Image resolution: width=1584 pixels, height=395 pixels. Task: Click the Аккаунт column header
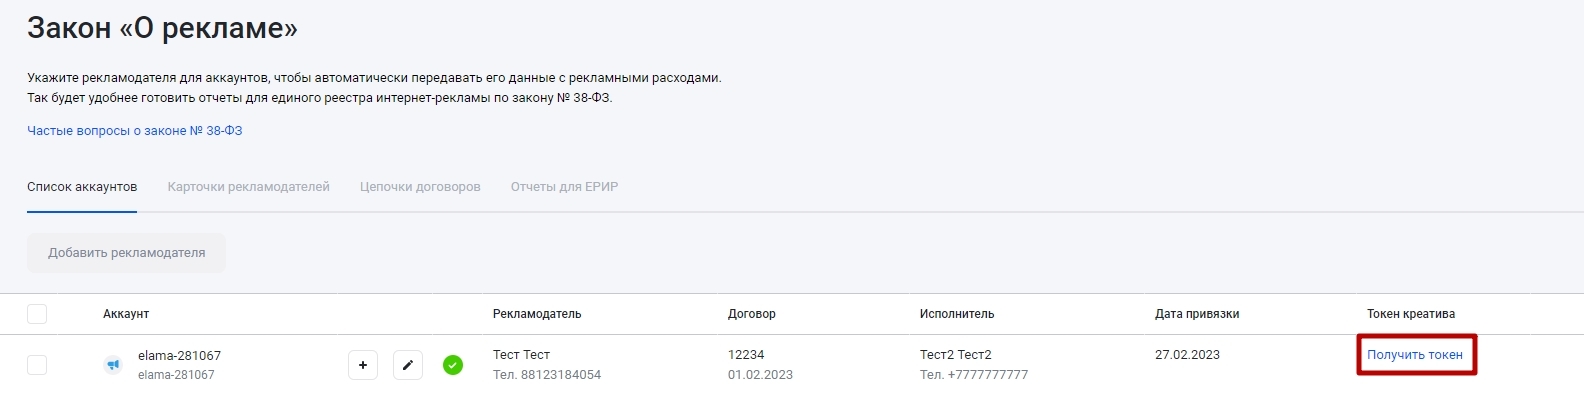click(x=126, y=314)
